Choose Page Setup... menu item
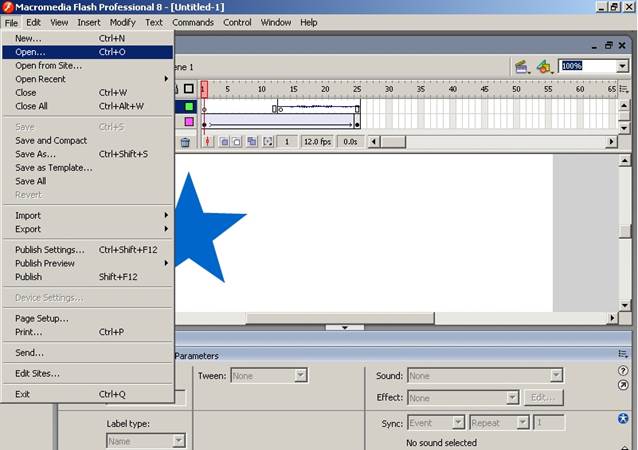Image resolution: width=638 pixels, height=450 pixels. 87,319
